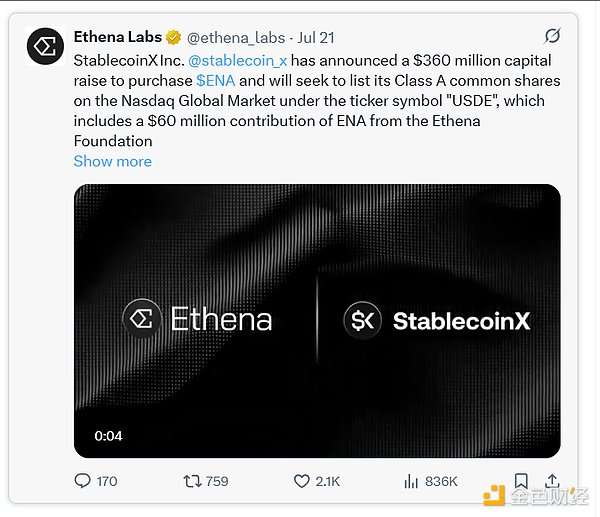Image resolution: width=600 pixels, height=517 pixels.
Task: Click the 0:04 video duration badge
Action: click(x=108, y=435)
